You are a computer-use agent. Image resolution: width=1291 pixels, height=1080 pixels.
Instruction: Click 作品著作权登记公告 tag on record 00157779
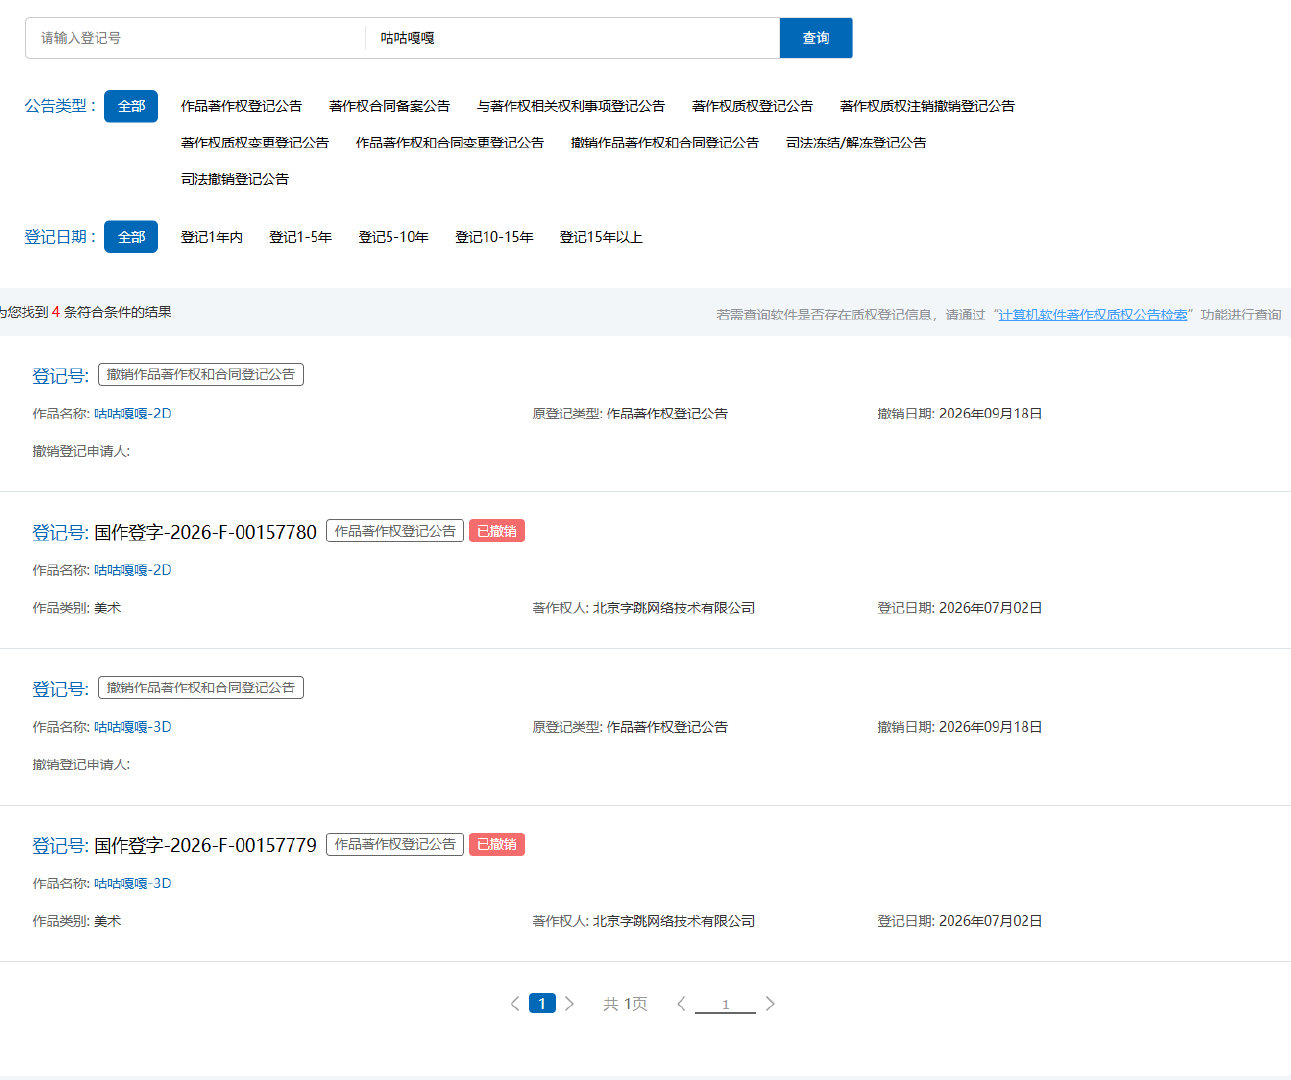click(x=395, y=844)
